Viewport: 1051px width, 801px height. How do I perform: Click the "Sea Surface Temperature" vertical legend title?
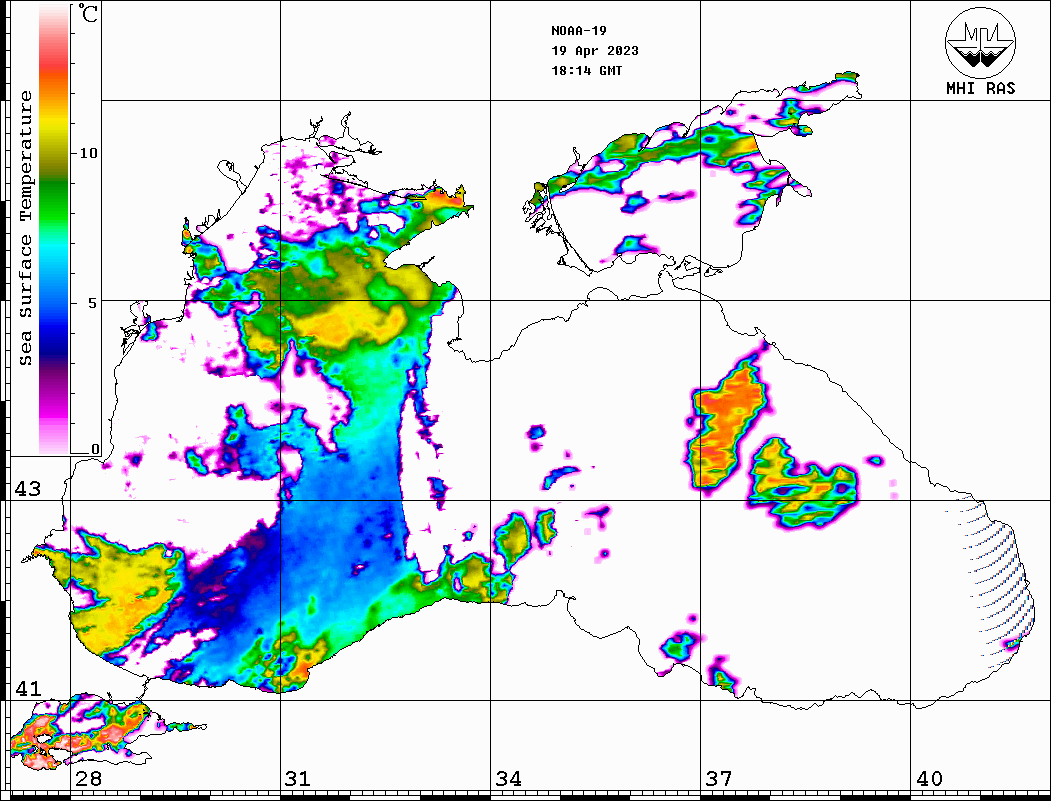(27, 228)
